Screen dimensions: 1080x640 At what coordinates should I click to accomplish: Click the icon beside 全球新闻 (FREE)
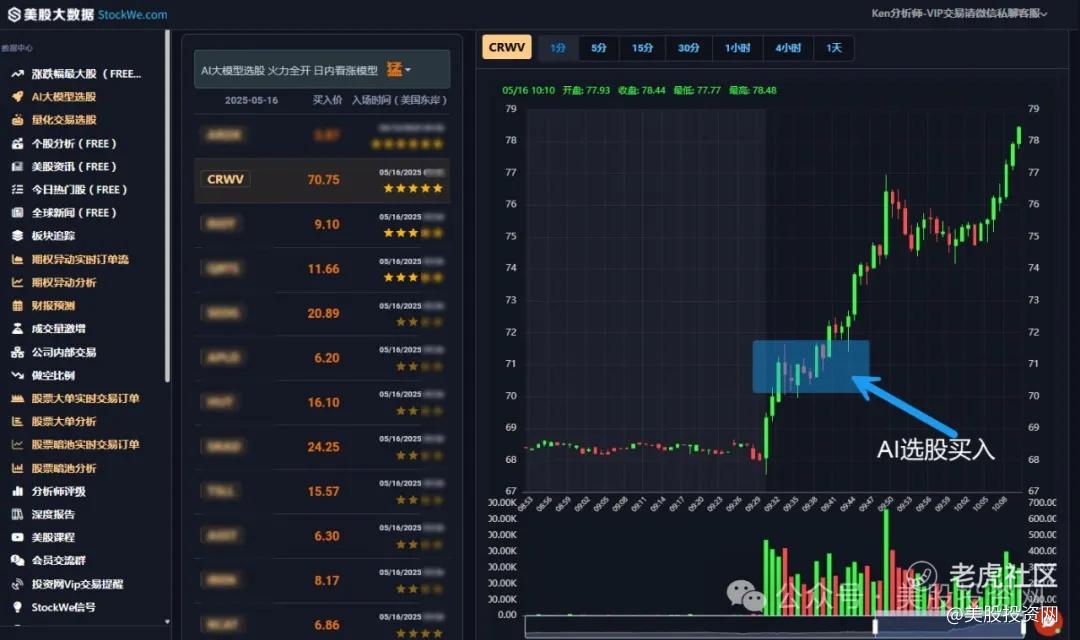(x=17, y=212)
